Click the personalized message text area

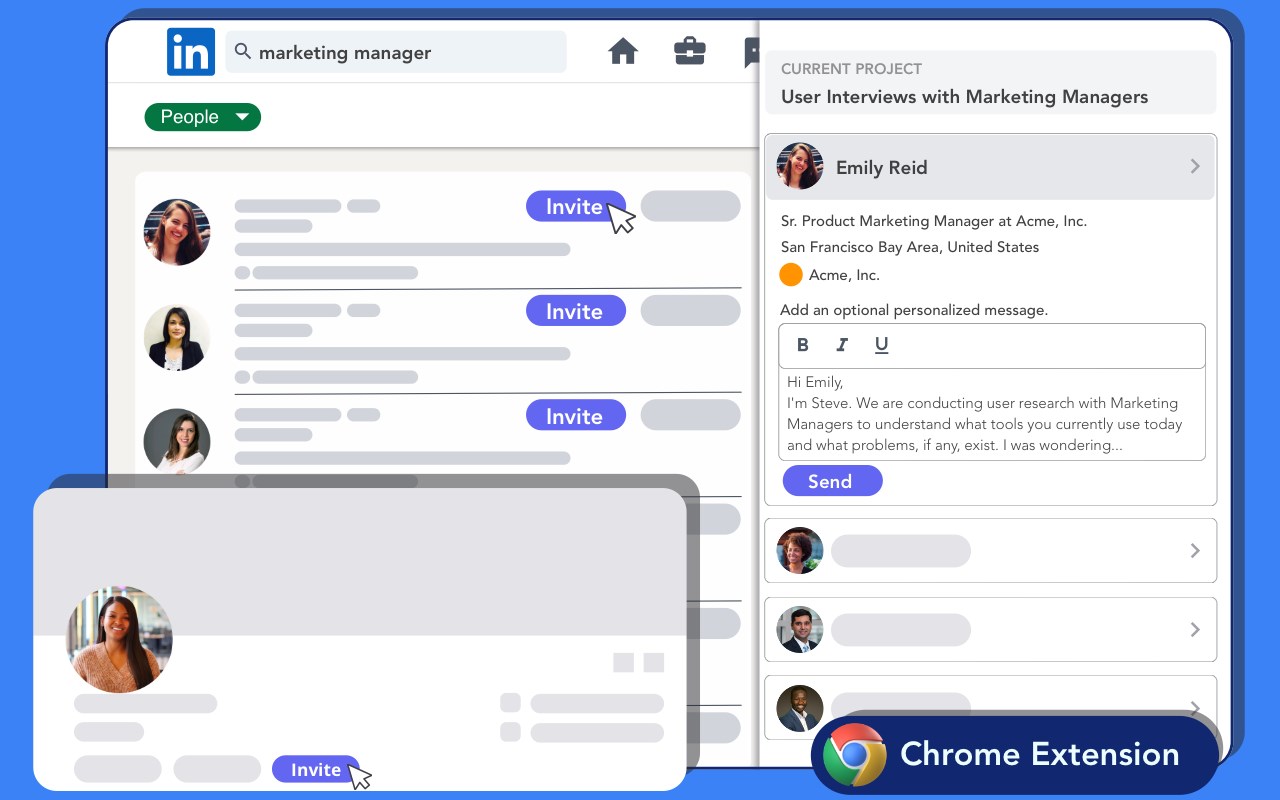[x=992, y=414]
